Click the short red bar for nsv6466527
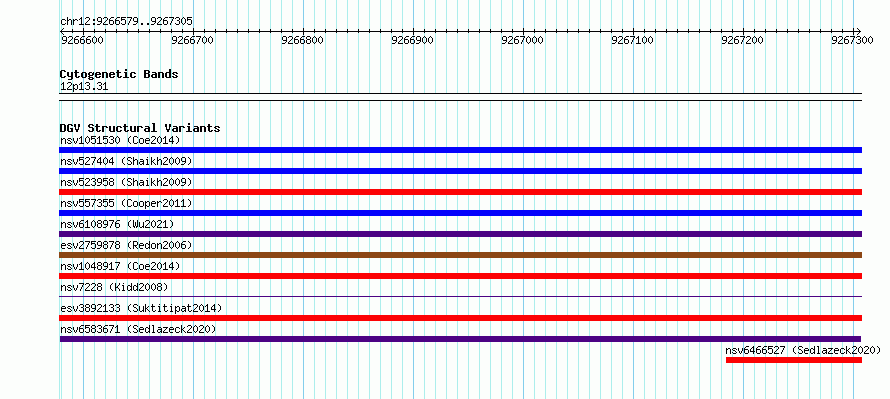Viewport: 890px width, 399px height. [x=794, y=360]
